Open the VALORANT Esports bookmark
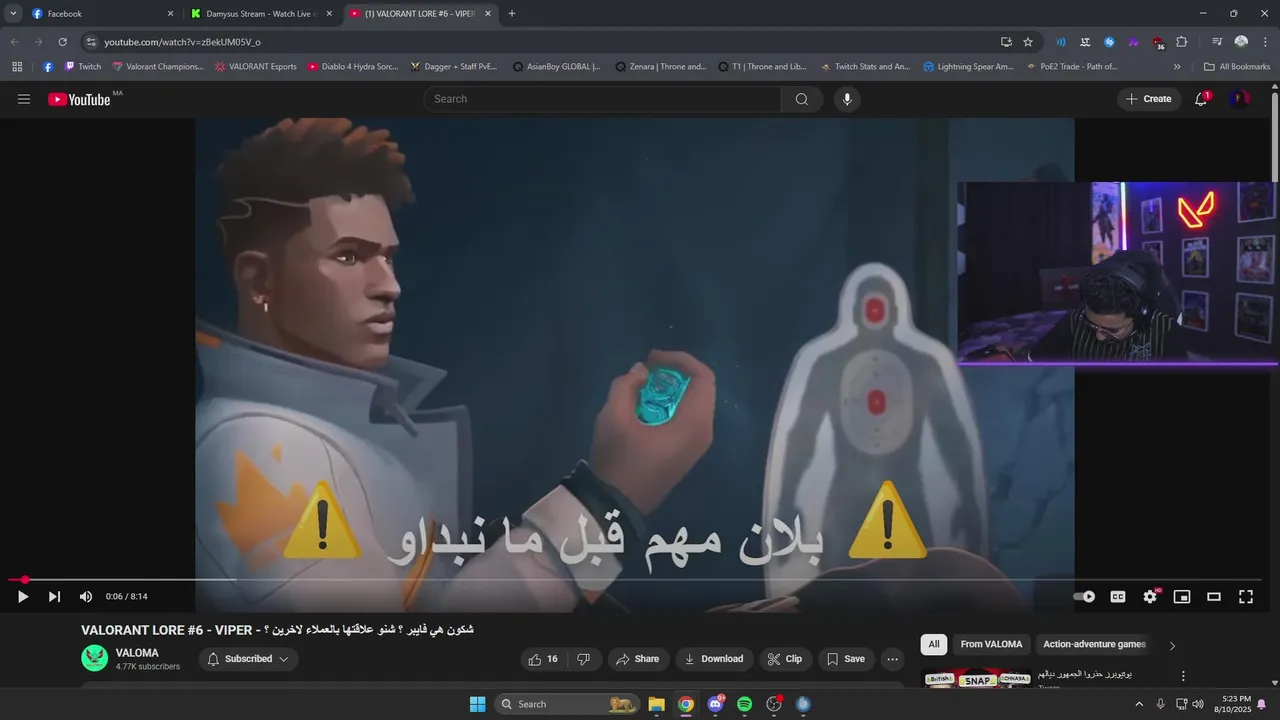 (x=255, y=67)
